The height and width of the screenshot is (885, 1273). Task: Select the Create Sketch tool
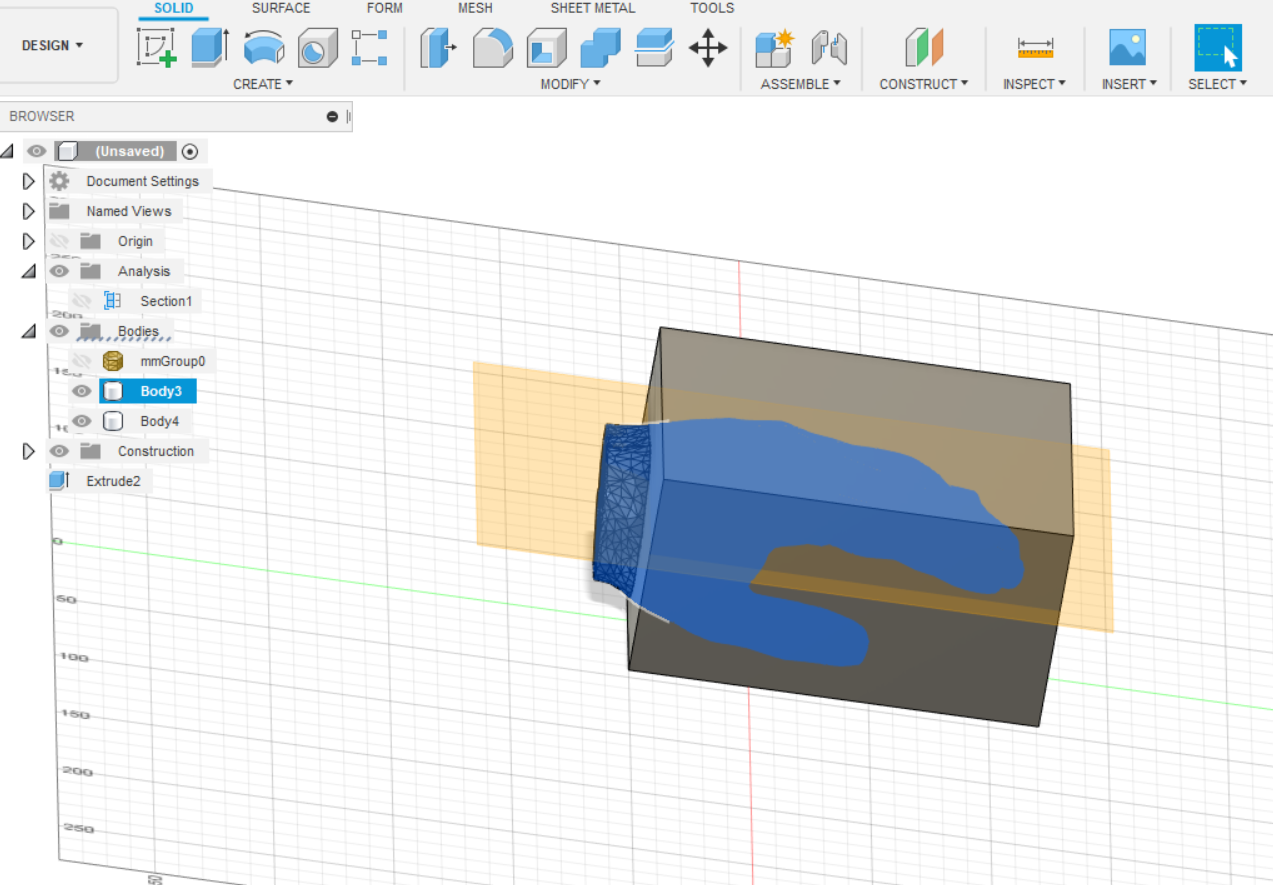(157, 48)
